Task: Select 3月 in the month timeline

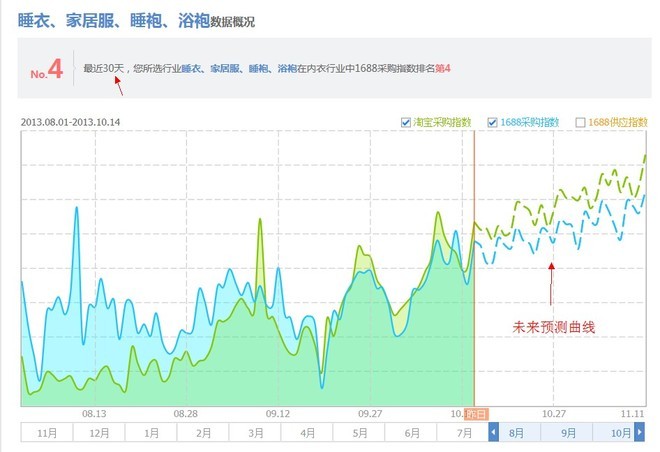Action: 256,433
